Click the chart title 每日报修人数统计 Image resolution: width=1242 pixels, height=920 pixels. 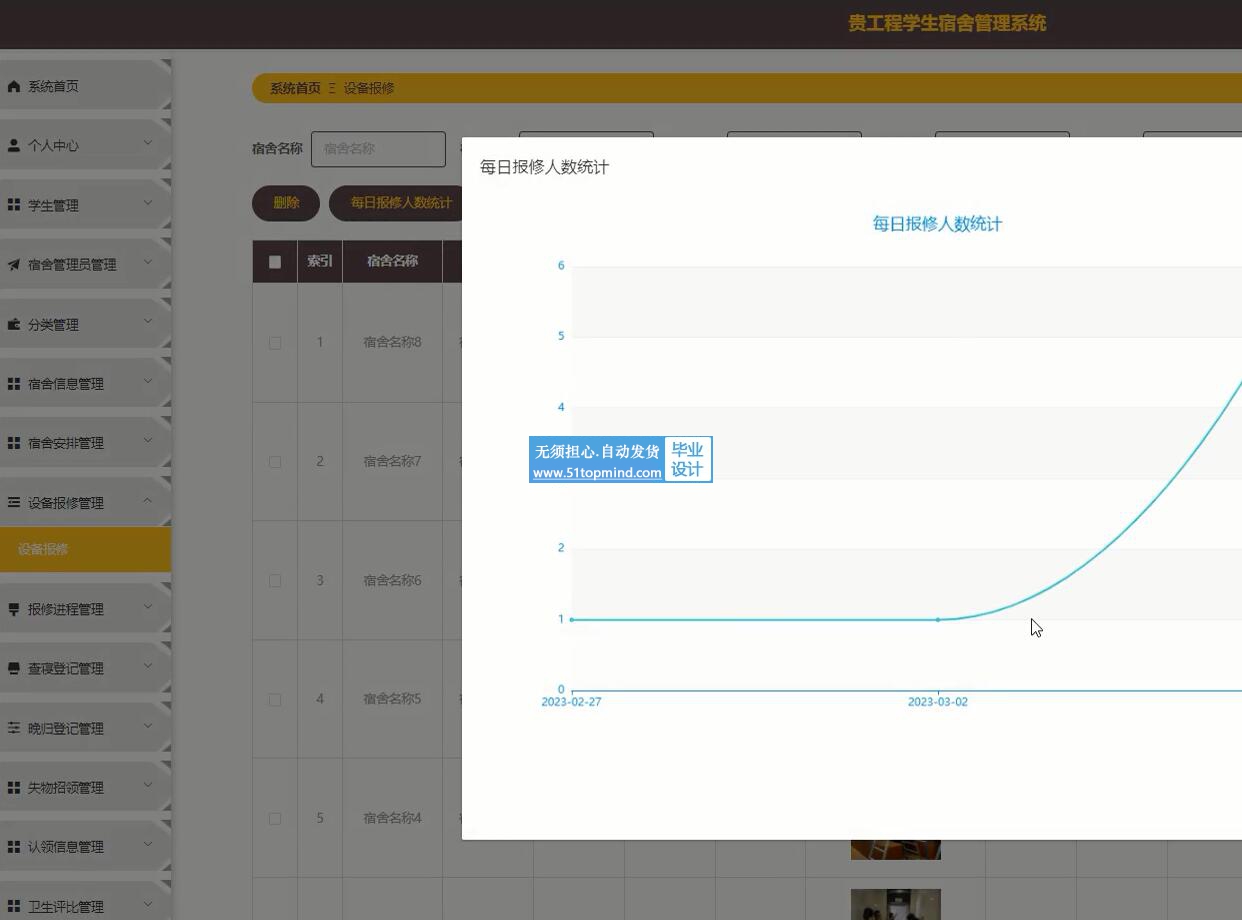tap(937, 224)
